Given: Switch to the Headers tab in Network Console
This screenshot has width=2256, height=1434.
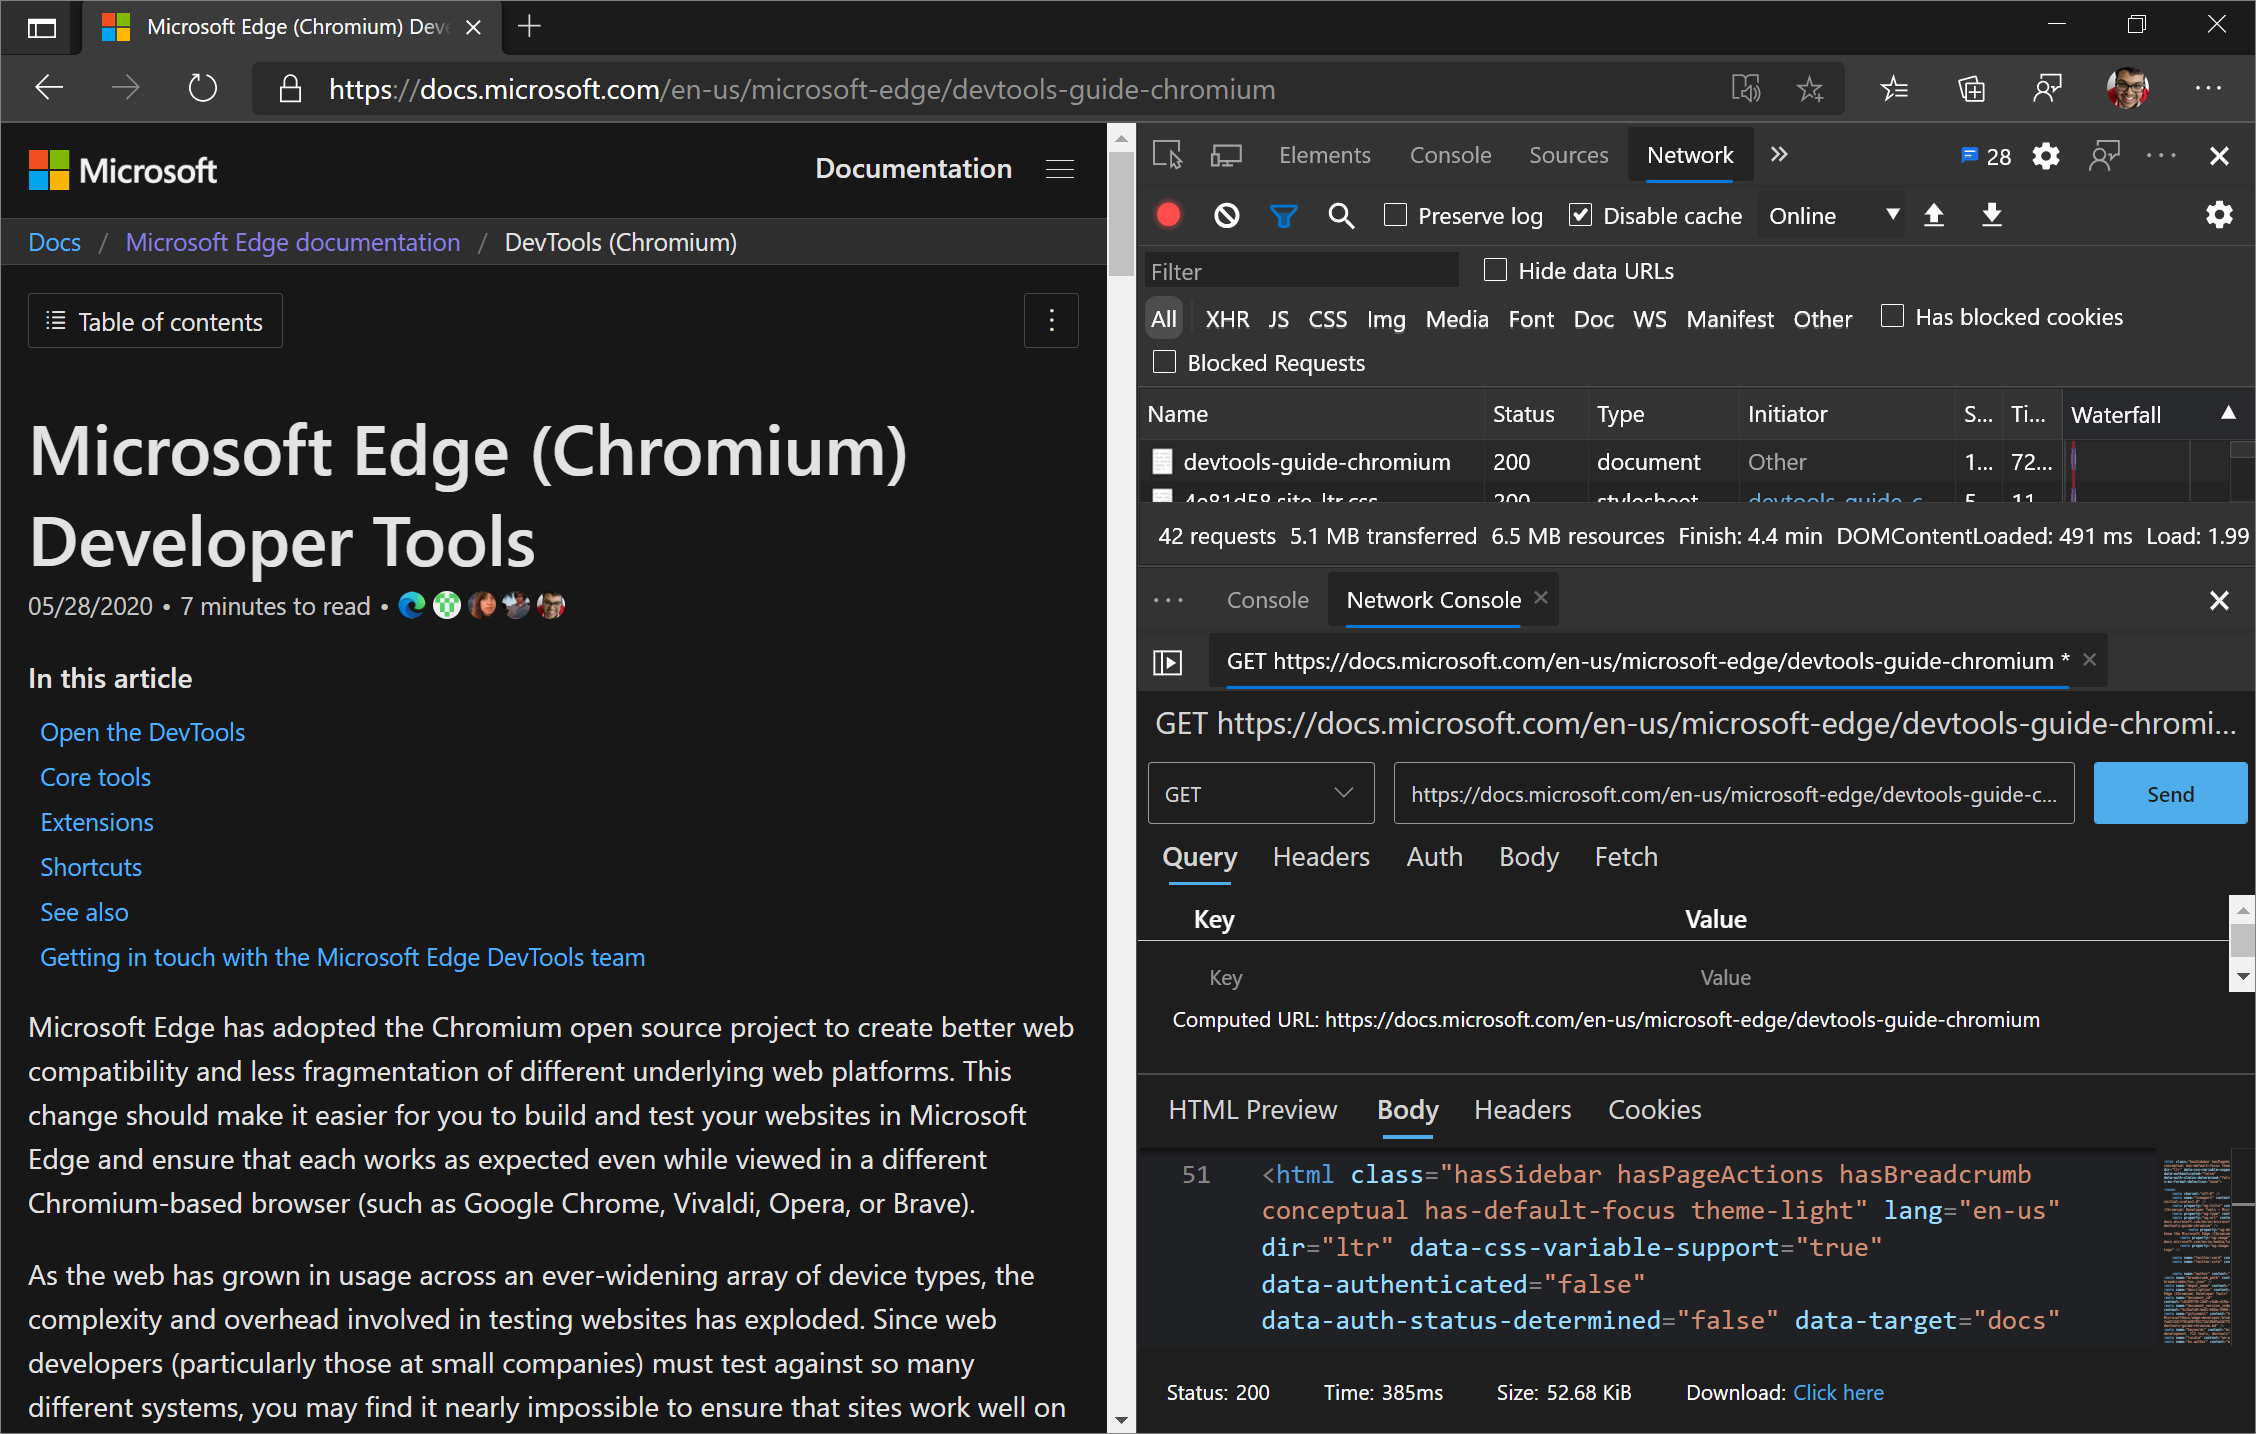Looking at the screenshot, I should click(1320, 857).
